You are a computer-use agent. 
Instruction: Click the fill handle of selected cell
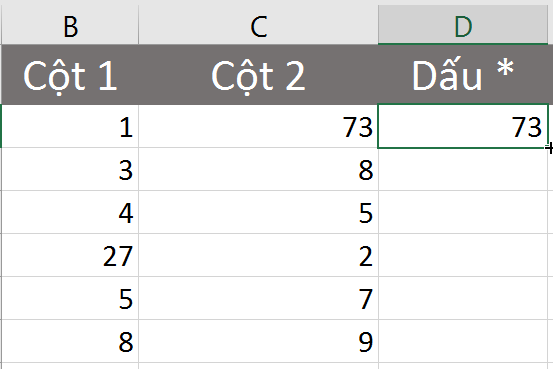point(548,148)
